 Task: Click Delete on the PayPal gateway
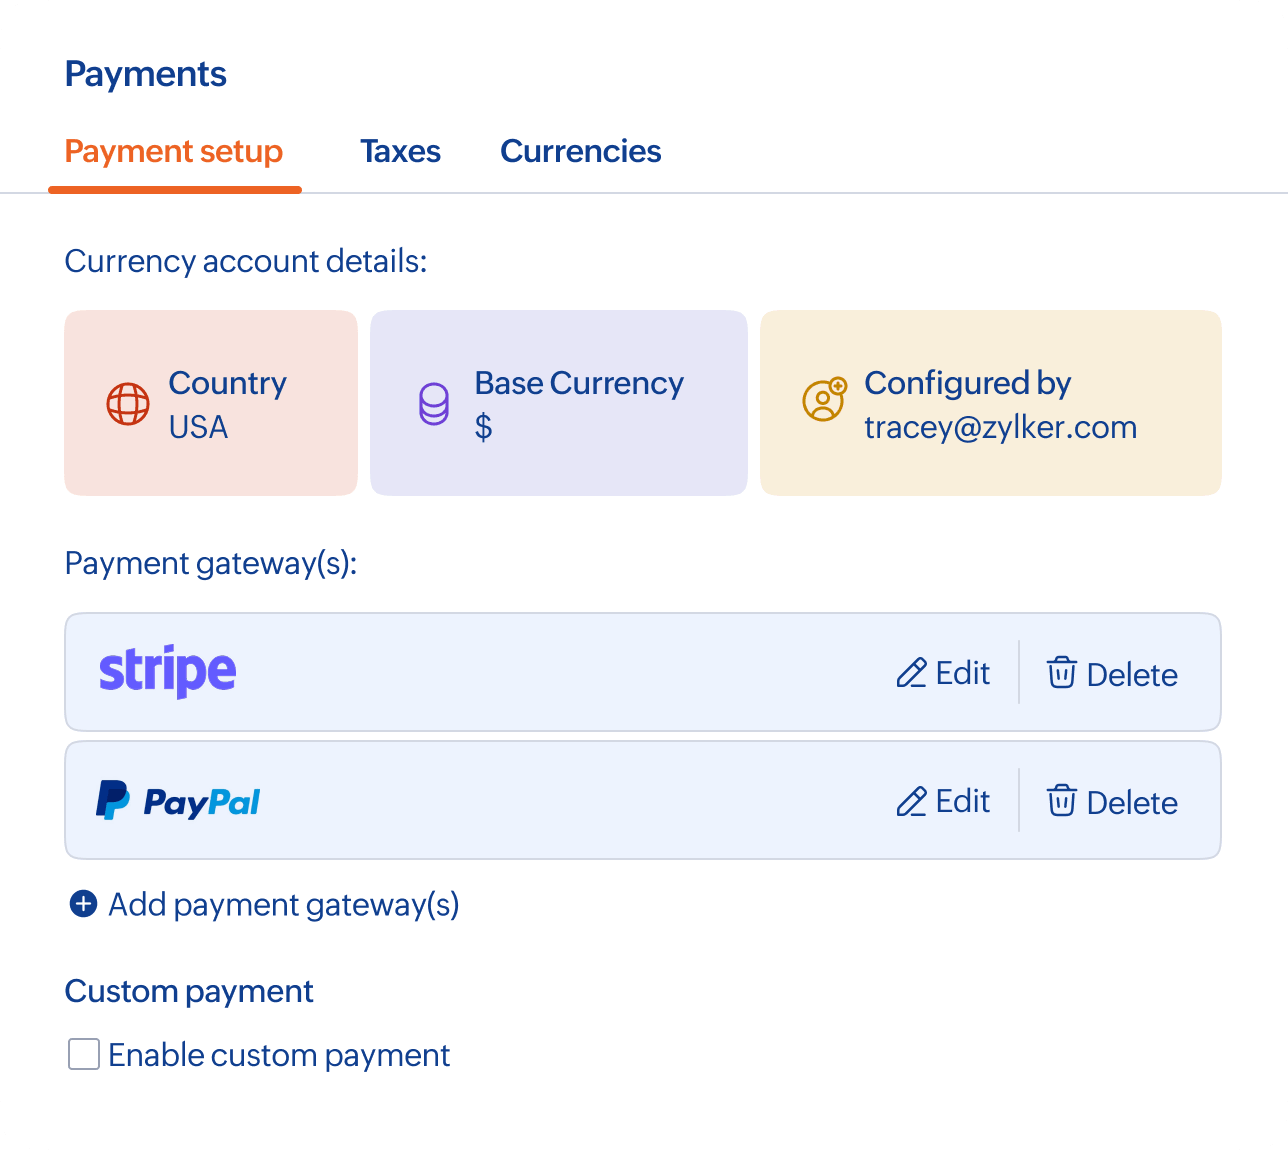(1110, 801)
